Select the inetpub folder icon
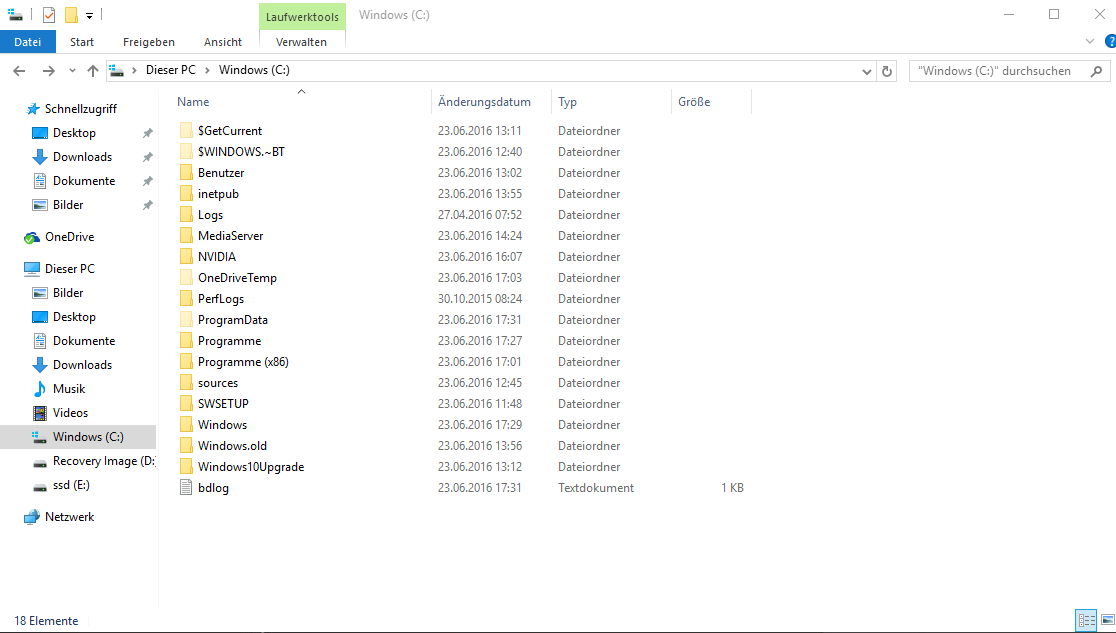 pyautogui.click(x=186, y=194)
